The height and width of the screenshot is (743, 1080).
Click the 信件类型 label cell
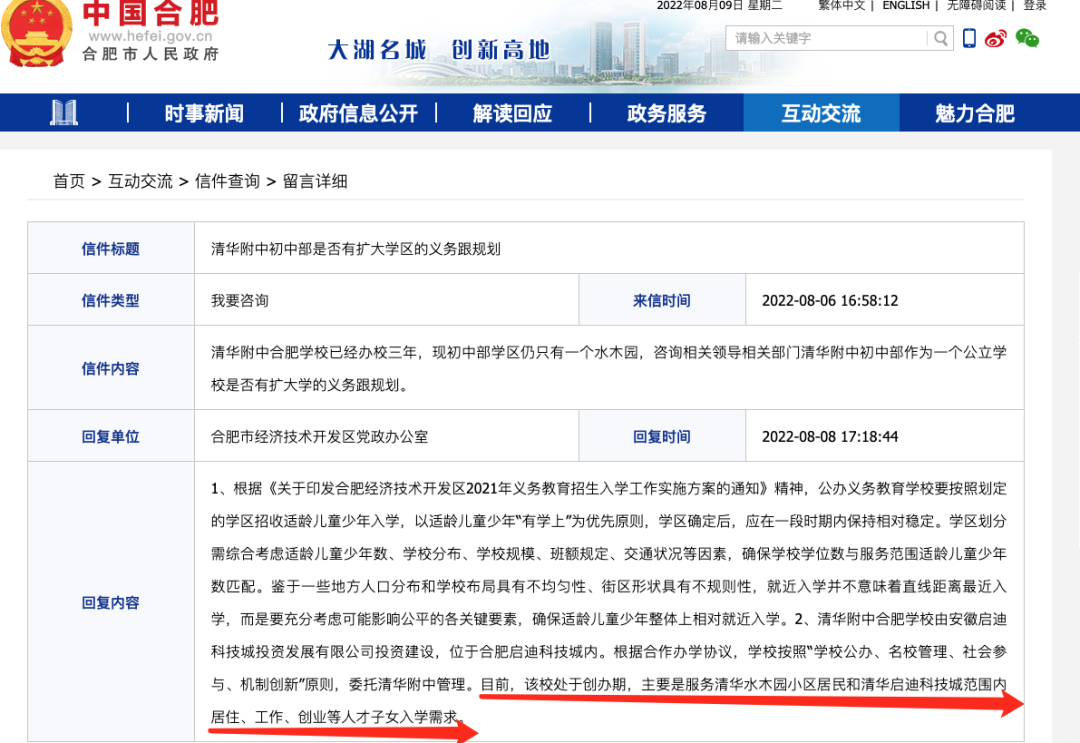[111, 300]
